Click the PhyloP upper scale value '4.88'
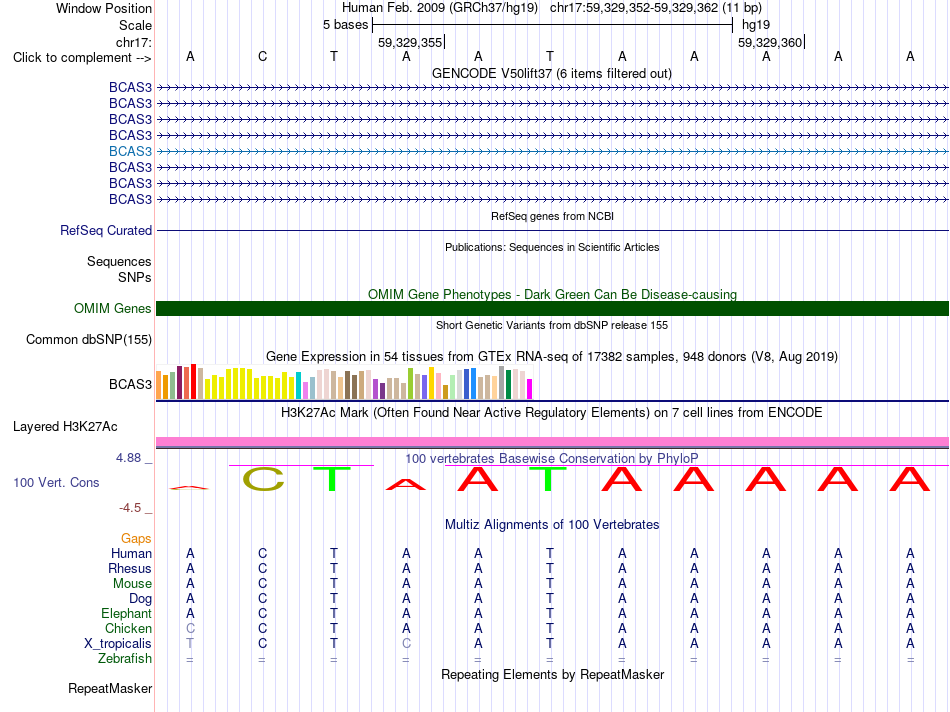Image resolution: width=950 pixels, height=712 pixels. click(128, 458)
